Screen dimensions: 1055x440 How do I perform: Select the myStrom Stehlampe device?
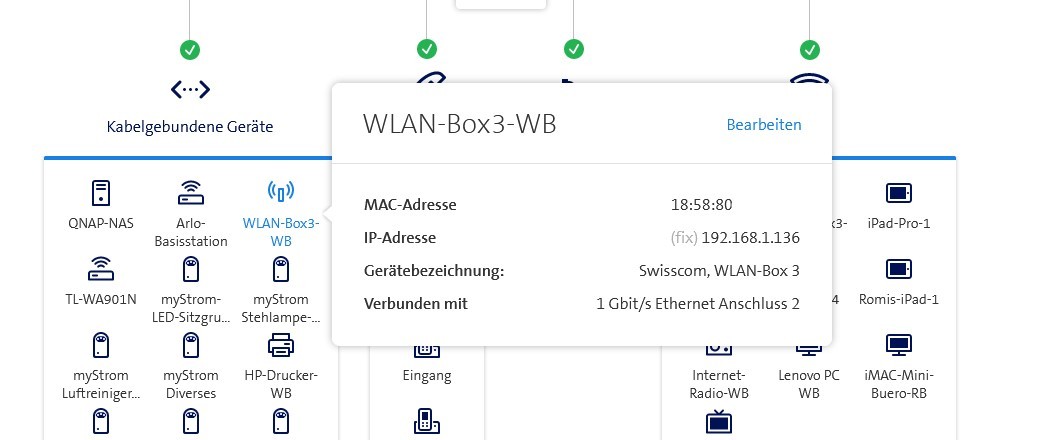[281, 269]
